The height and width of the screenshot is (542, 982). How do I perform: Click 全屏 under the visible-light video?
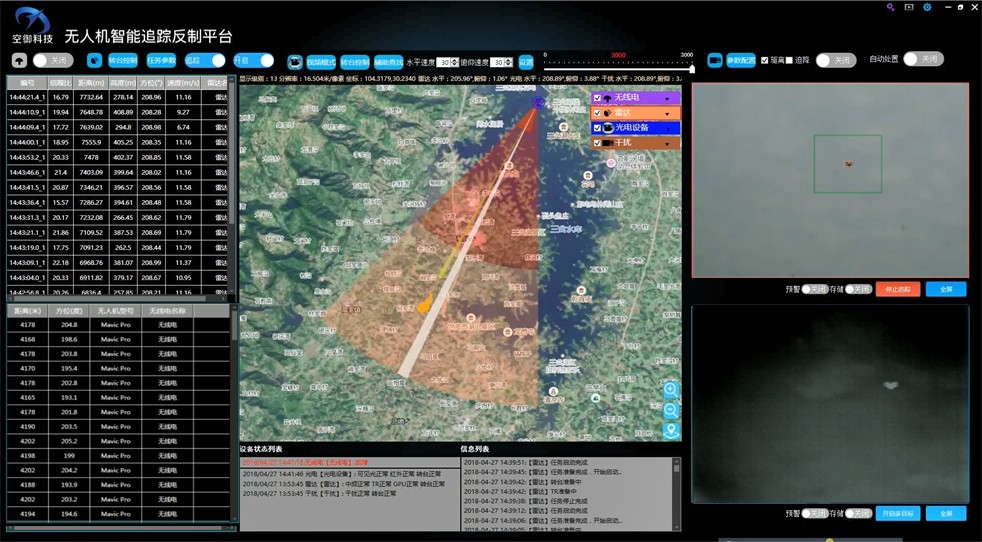(x=946, y=289)
